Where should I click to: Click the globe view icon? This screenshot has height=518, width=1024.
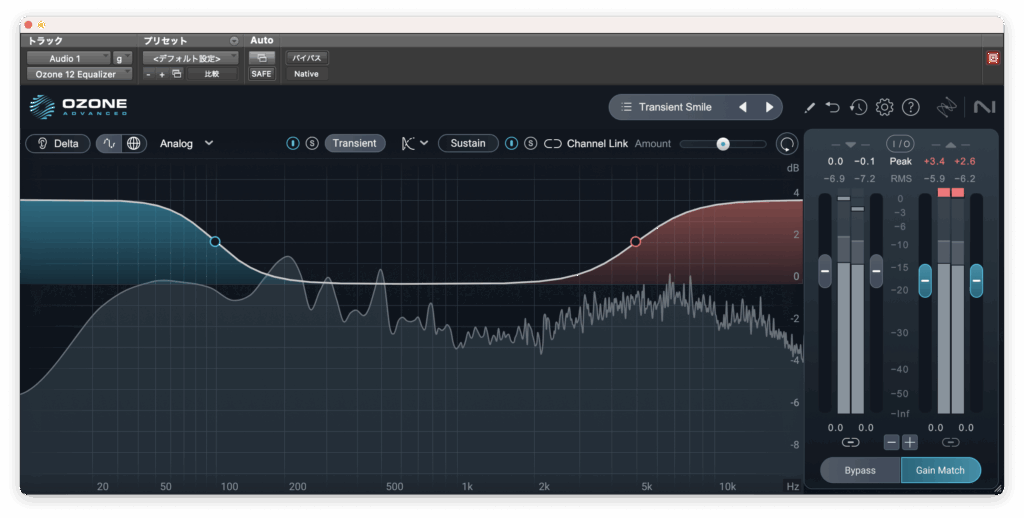coord(134,143)
